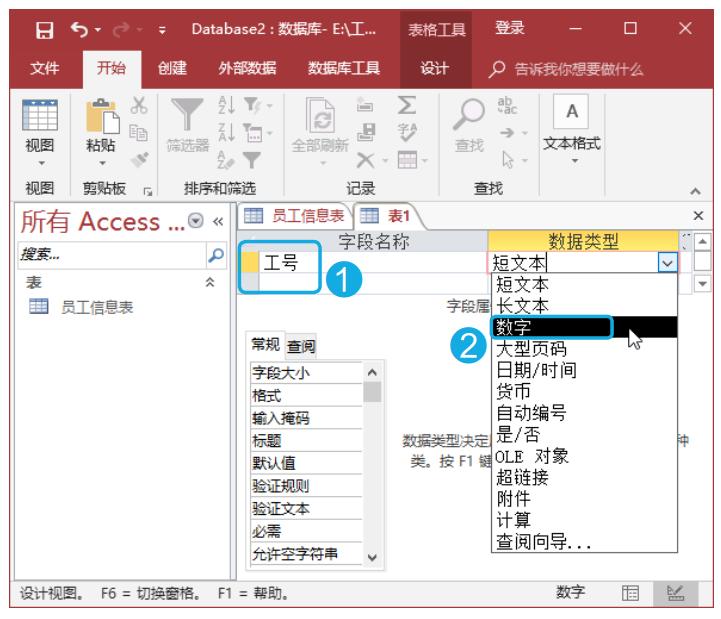Screen dimensions: 721x619
Task: Click the 粘贴 clipboard icon
Action: (x=102, y=115)
